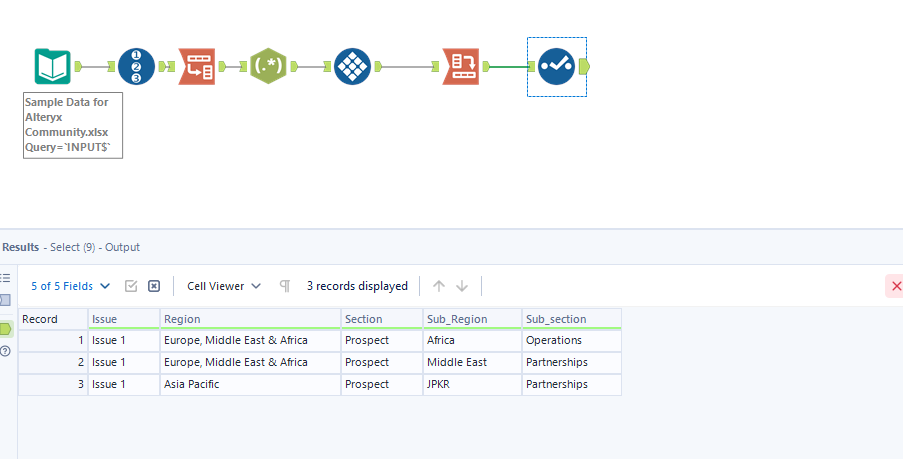Check all fields in results toolbar
Viewport: 903px width, 459px height.
click(x=131, y=286)
